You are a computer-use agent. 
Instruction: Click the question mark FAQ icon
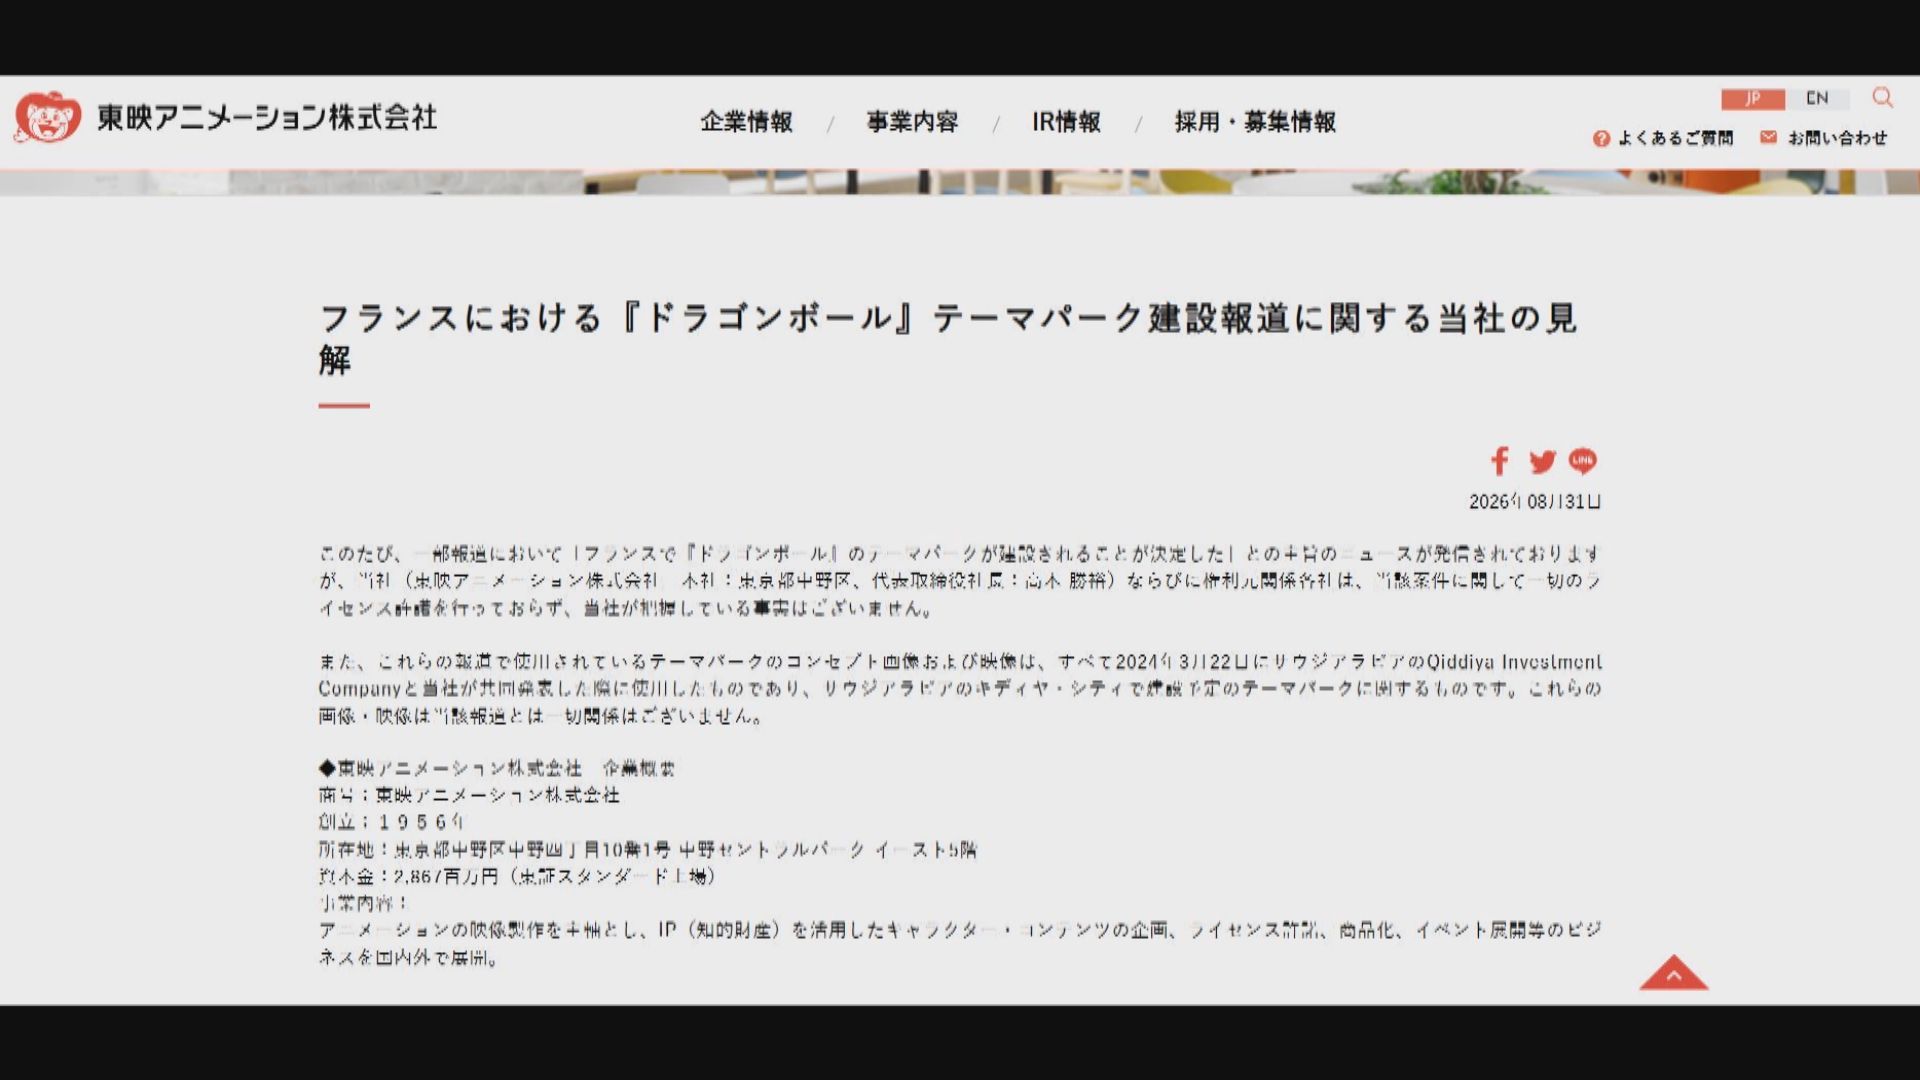1601,138
